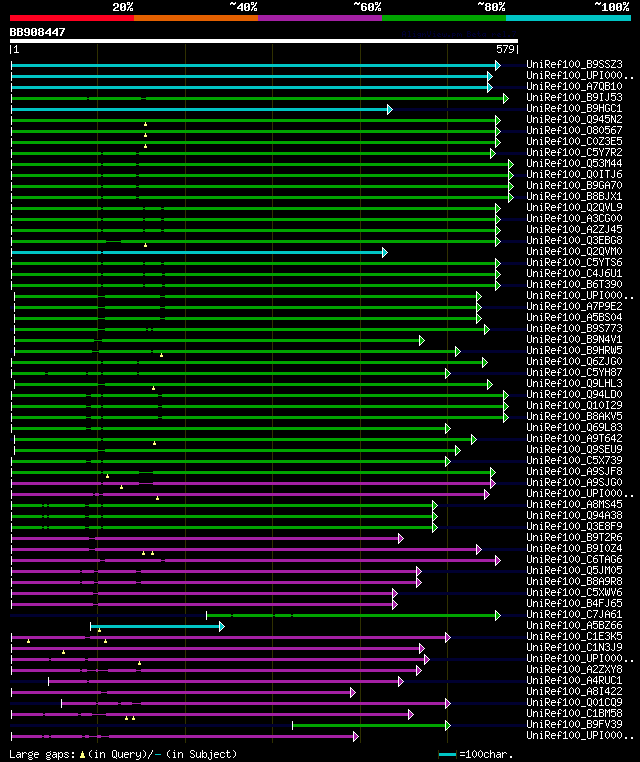Go to hit UniRef100_C1BM58
The height and width of the screenshot is (762, 640).
pos(574,713)
